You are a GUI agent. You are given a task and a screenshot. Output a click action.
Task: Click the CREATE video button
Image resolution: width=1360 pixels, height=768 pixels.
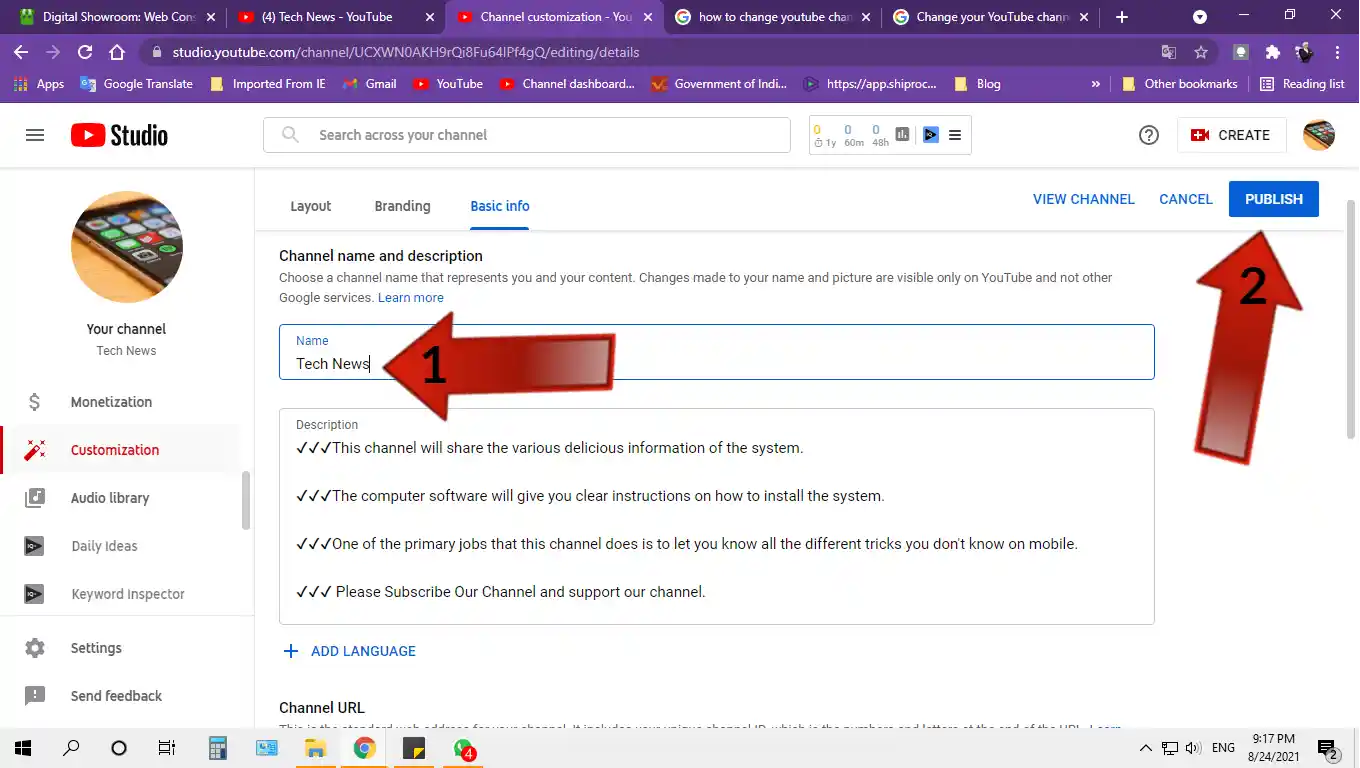click(x=1231, y=135)
